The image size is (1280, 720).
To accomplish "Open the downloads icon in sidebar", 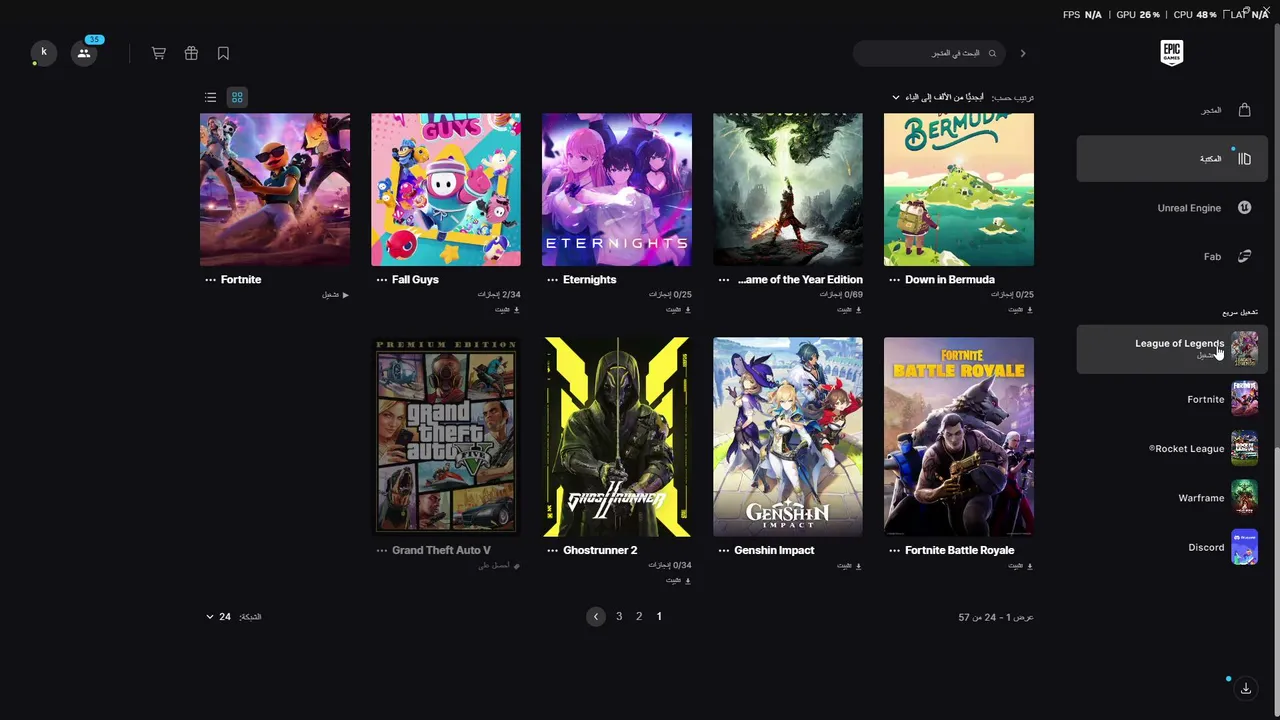I will (1246, 688).
